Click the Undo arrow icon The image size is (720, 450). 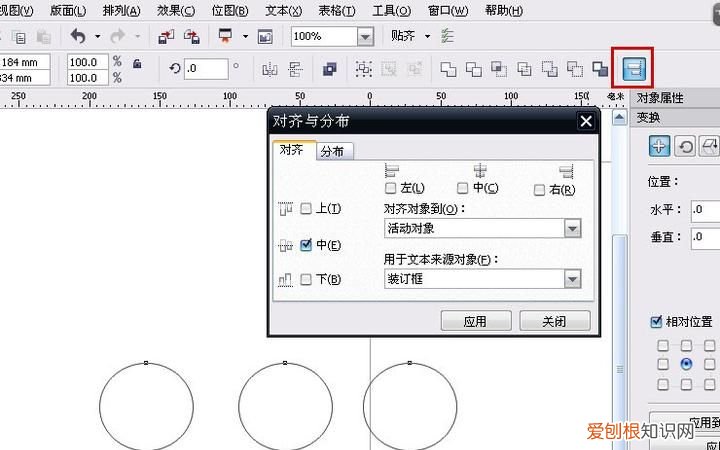point(78,36)
